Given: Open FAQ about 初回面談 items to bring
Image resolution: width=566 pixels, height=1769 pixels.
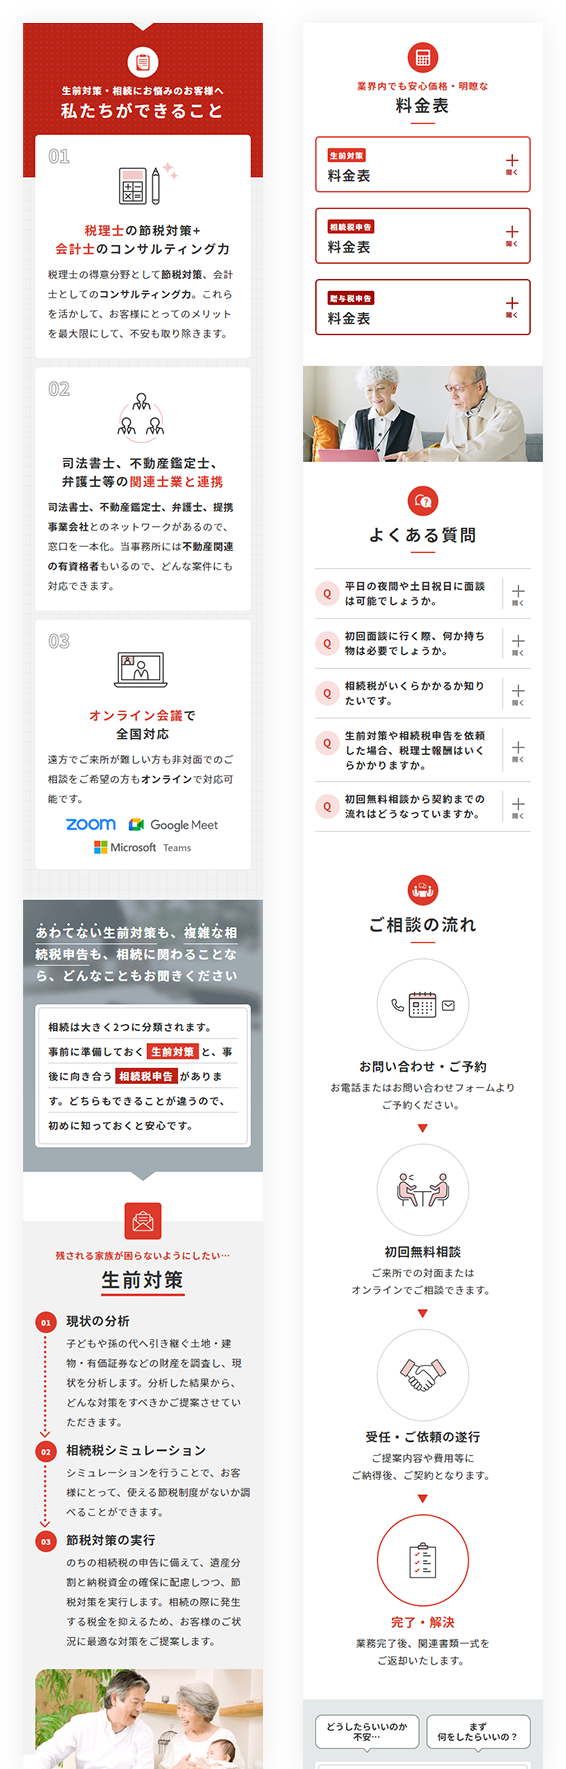Looking at the screenshot, I should click(x=423, y=643).
